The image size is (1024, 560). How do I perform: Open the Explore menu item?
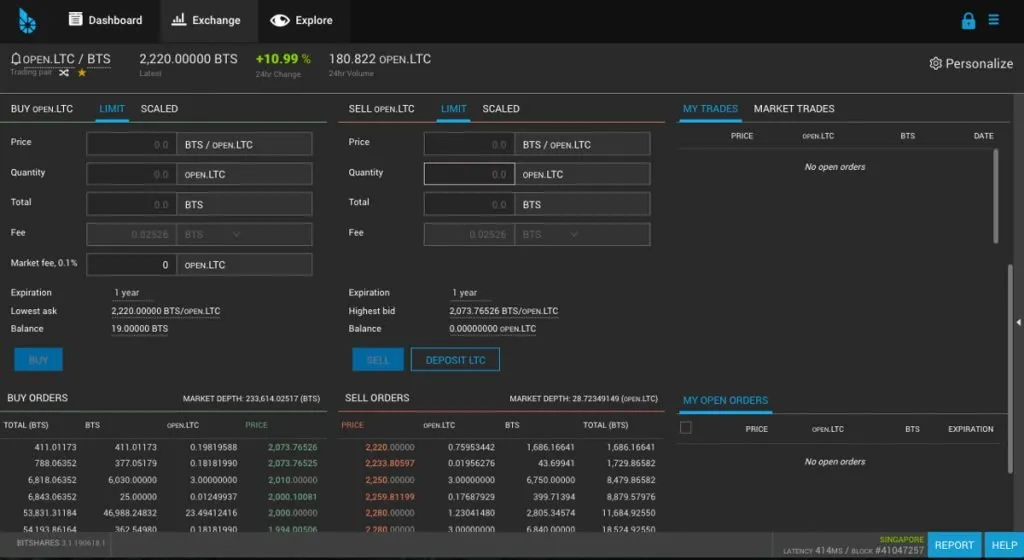click(301, 20)
